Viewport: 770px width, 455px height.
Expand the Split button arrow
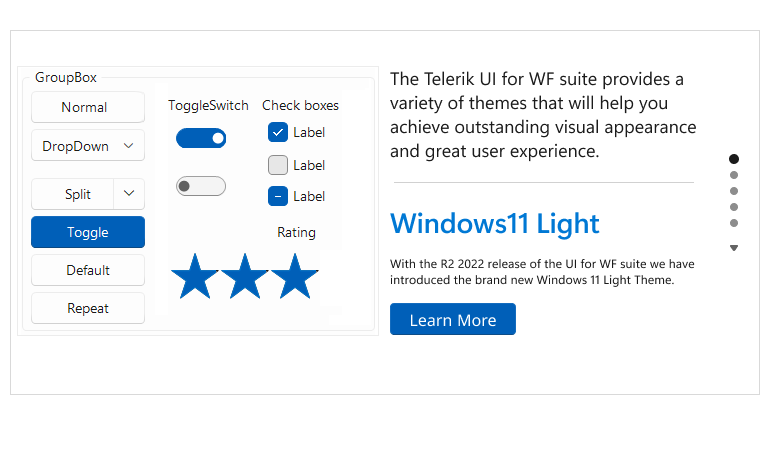pyautogui.click(x=129, y=193)
